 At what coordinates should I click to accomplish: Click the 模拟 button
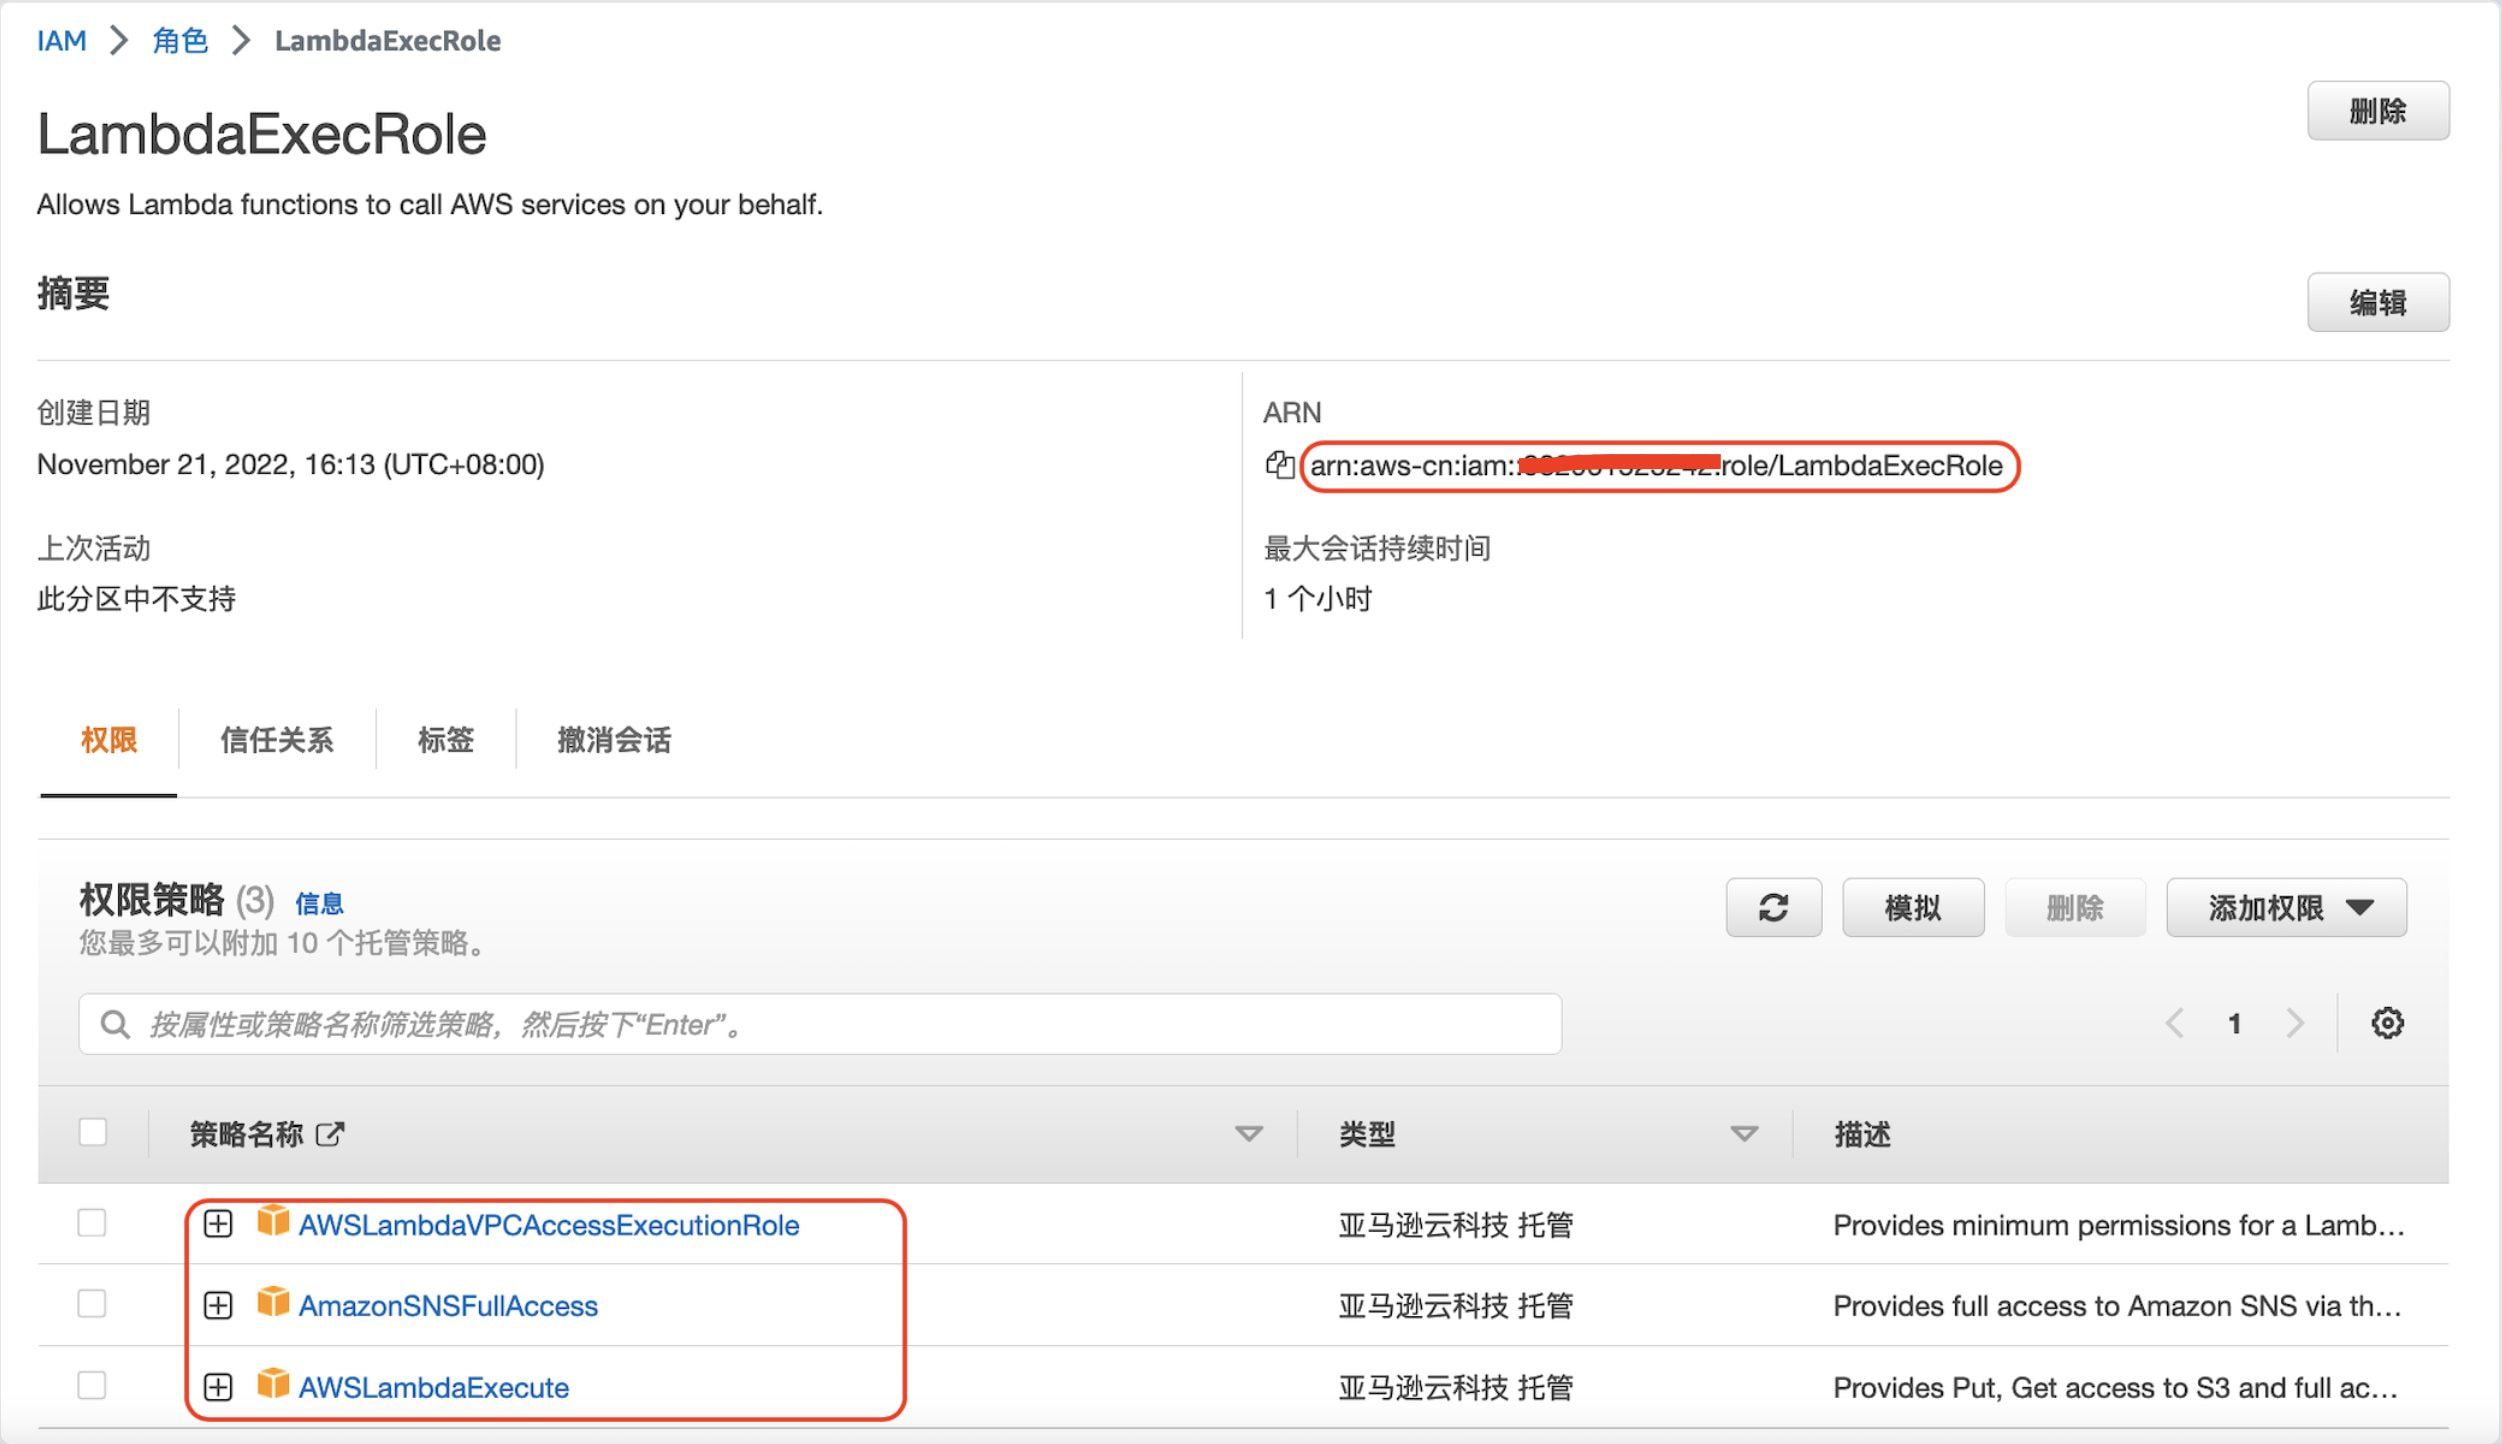pyautogui.click(x=1913, y=908)
